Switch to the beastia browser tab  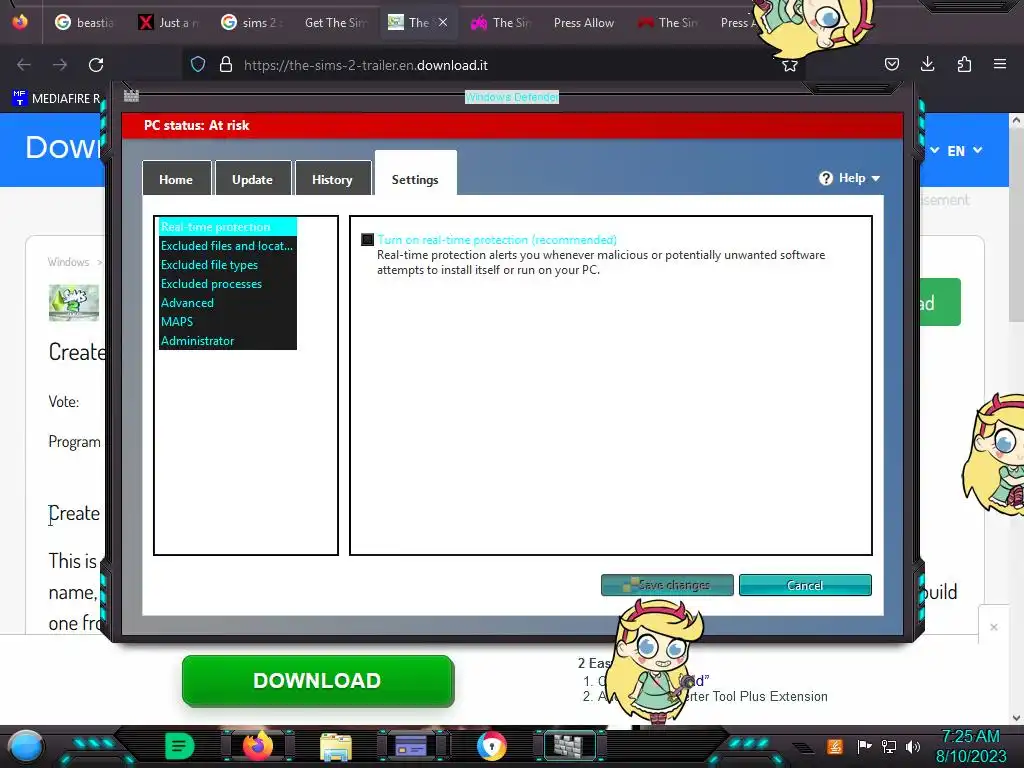pyautogui.click(x=84, y=23)
